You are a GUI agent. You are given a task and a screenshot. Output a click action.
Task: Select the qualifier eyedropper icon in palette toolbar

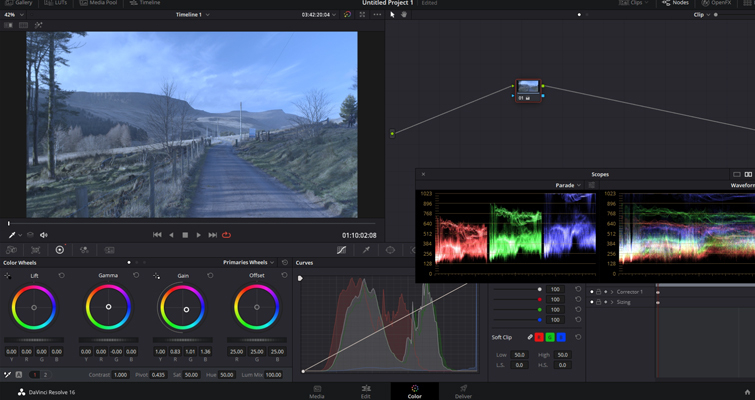(366, 250)
